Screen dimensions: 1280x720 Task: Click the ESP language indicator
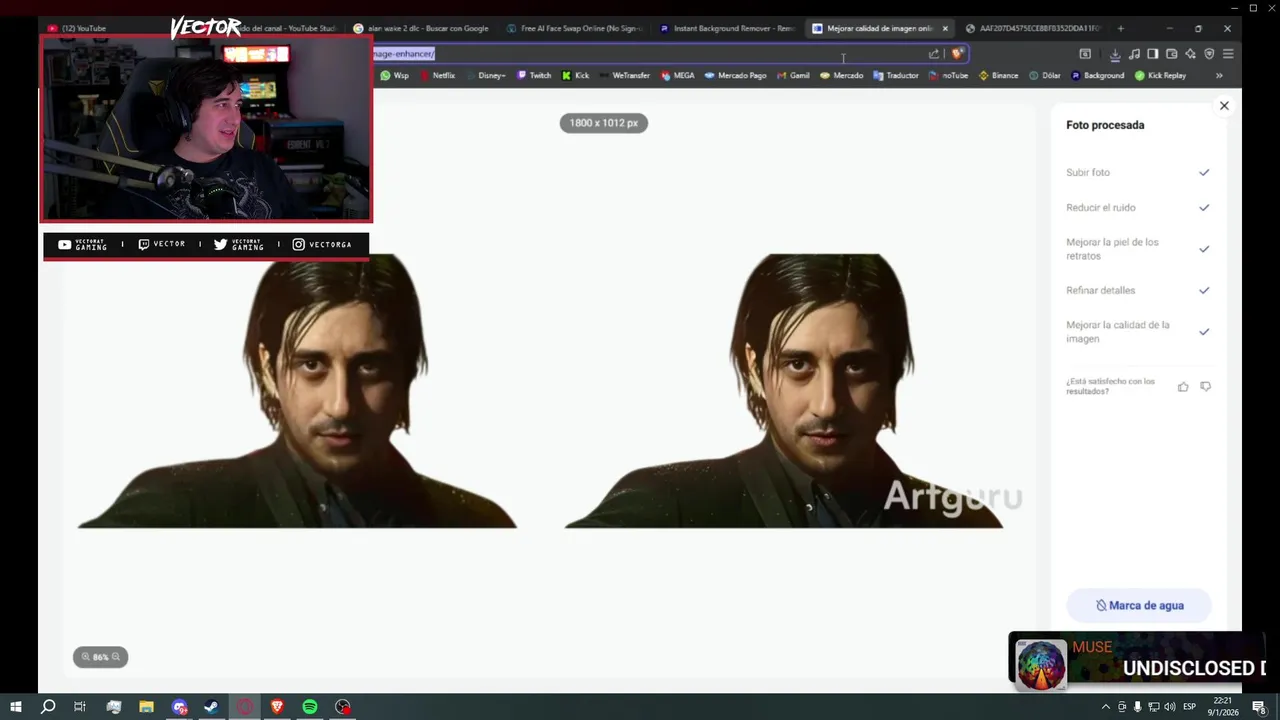pyautogui.click(x=1190, y=707)
